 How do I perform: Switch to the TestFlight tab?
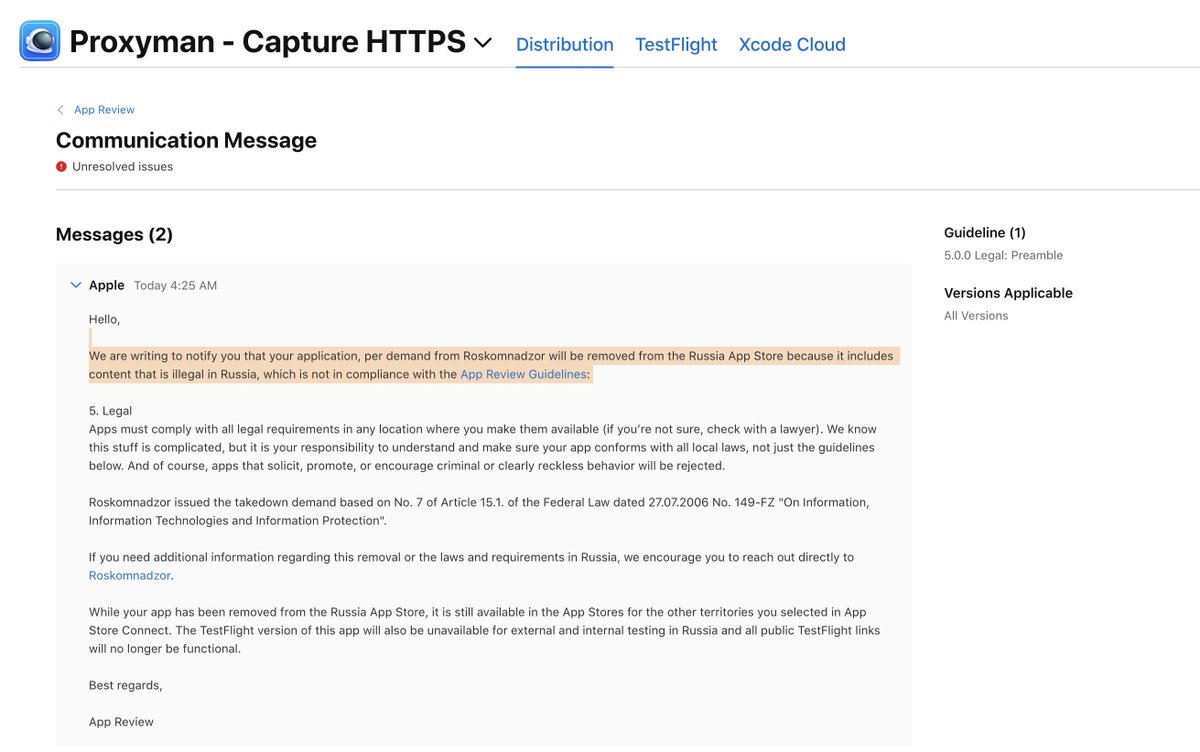coord(676,44)
